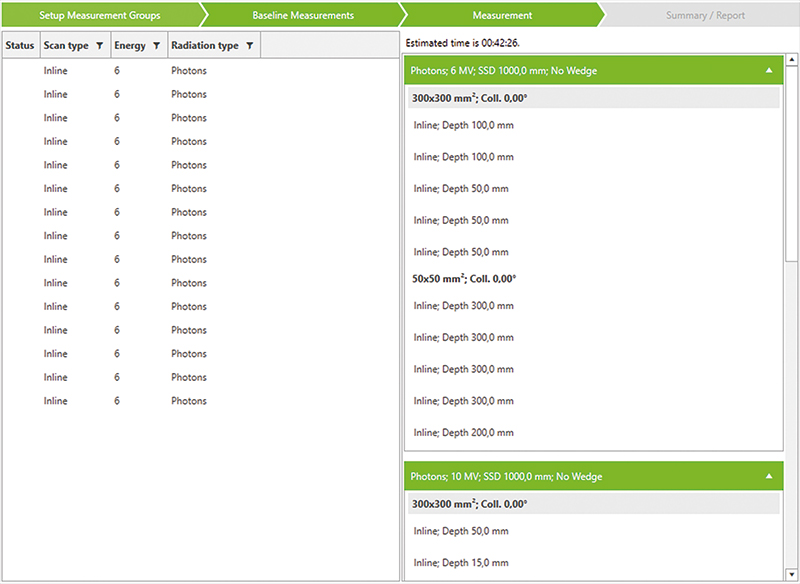Select first 300x300 mm² header under 6 MV
800x584 pixels.
(x=469, y=98)
